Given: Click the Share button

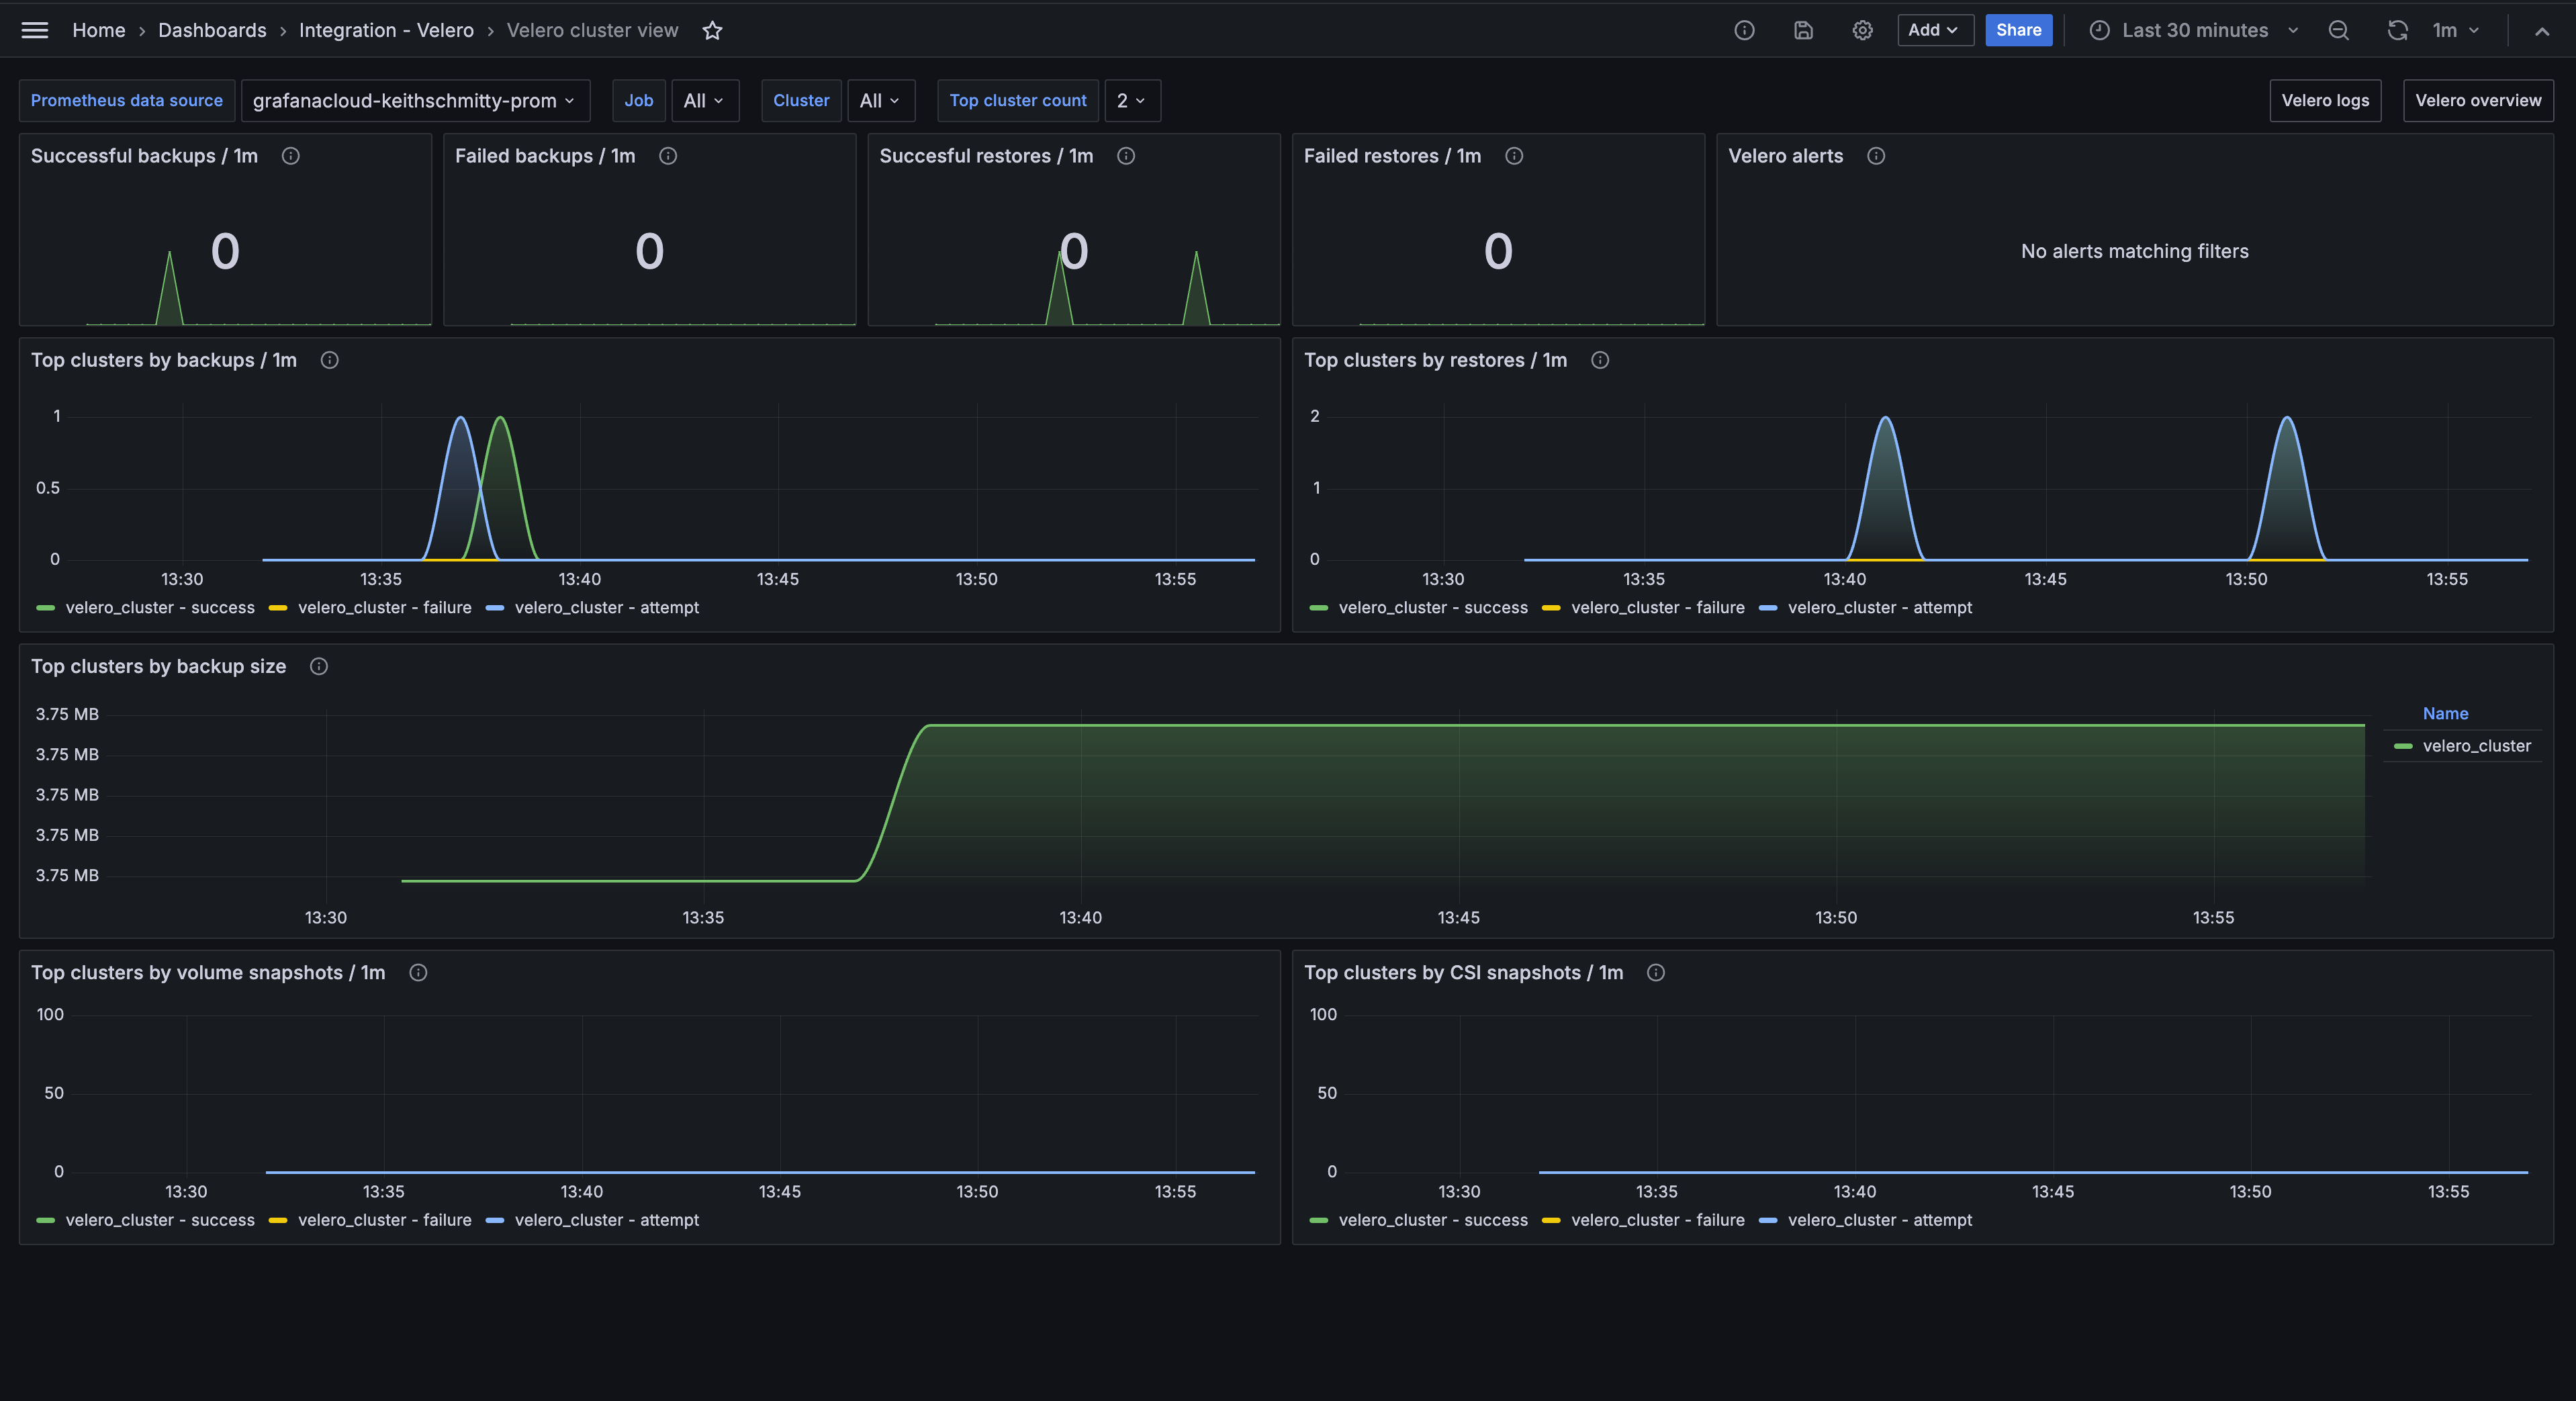Looking at the screenshot, I should [x=2018, y=30].
